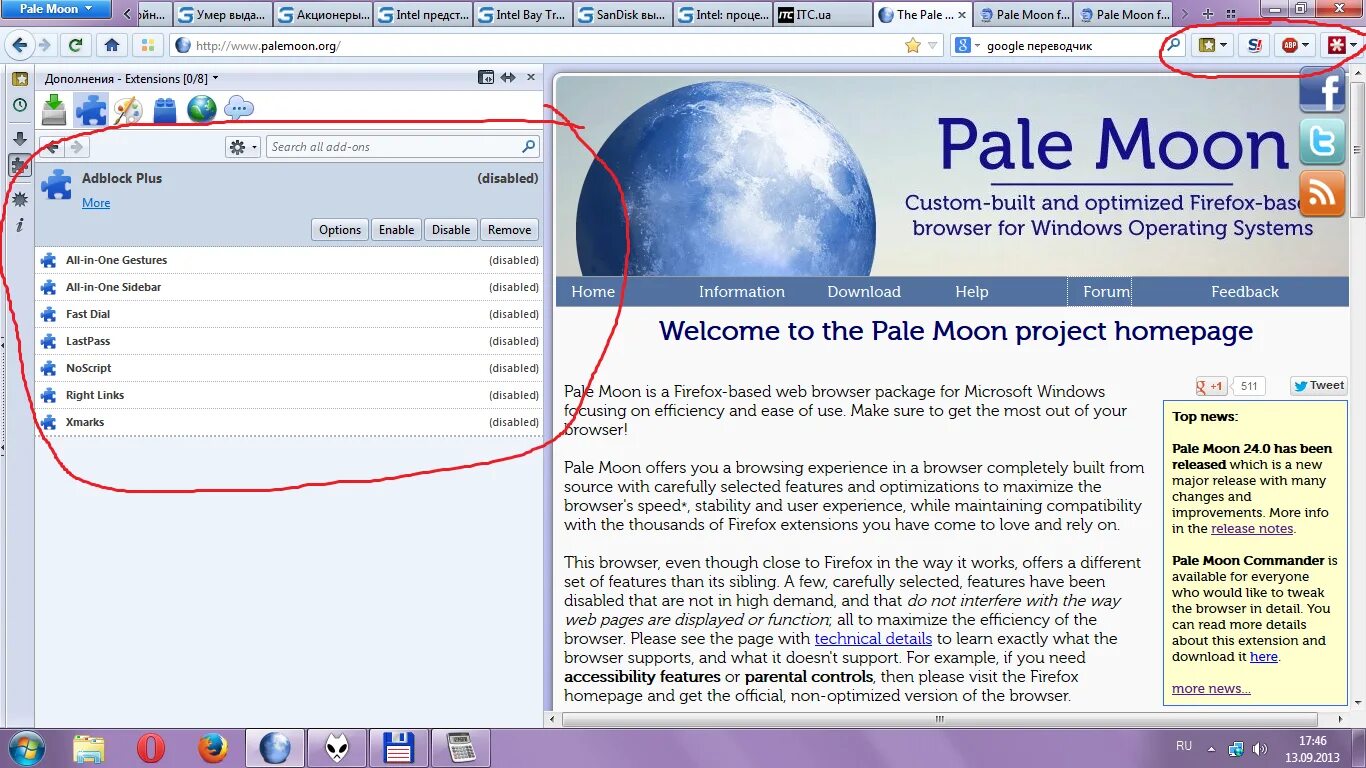Open Page Info via sidebar 'i' icon

pyautogui.click(x=19, y=225)
